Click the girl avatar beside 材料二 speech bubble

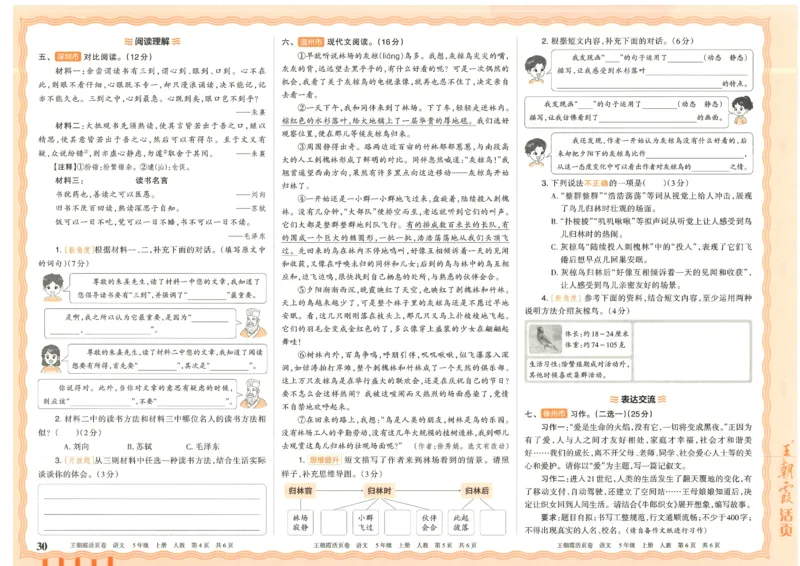51,358
